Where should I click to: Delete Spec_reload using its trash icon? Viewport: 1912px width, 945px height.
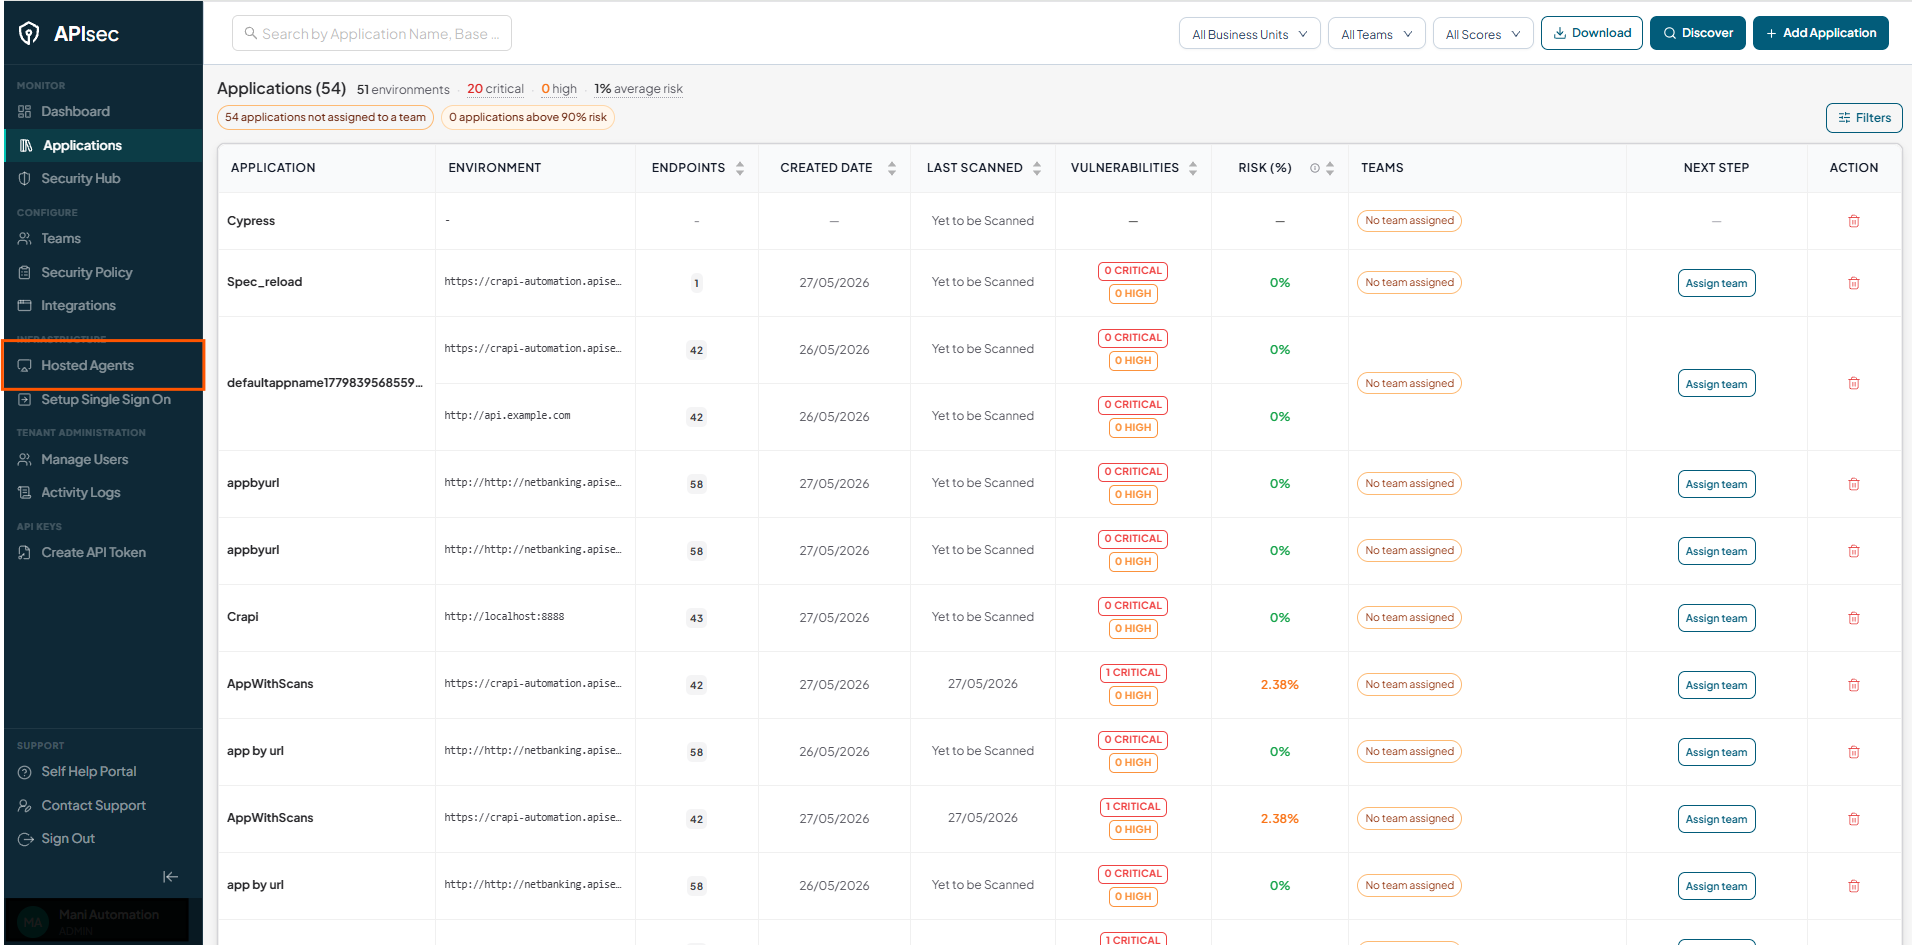[x=1854, y=283]
